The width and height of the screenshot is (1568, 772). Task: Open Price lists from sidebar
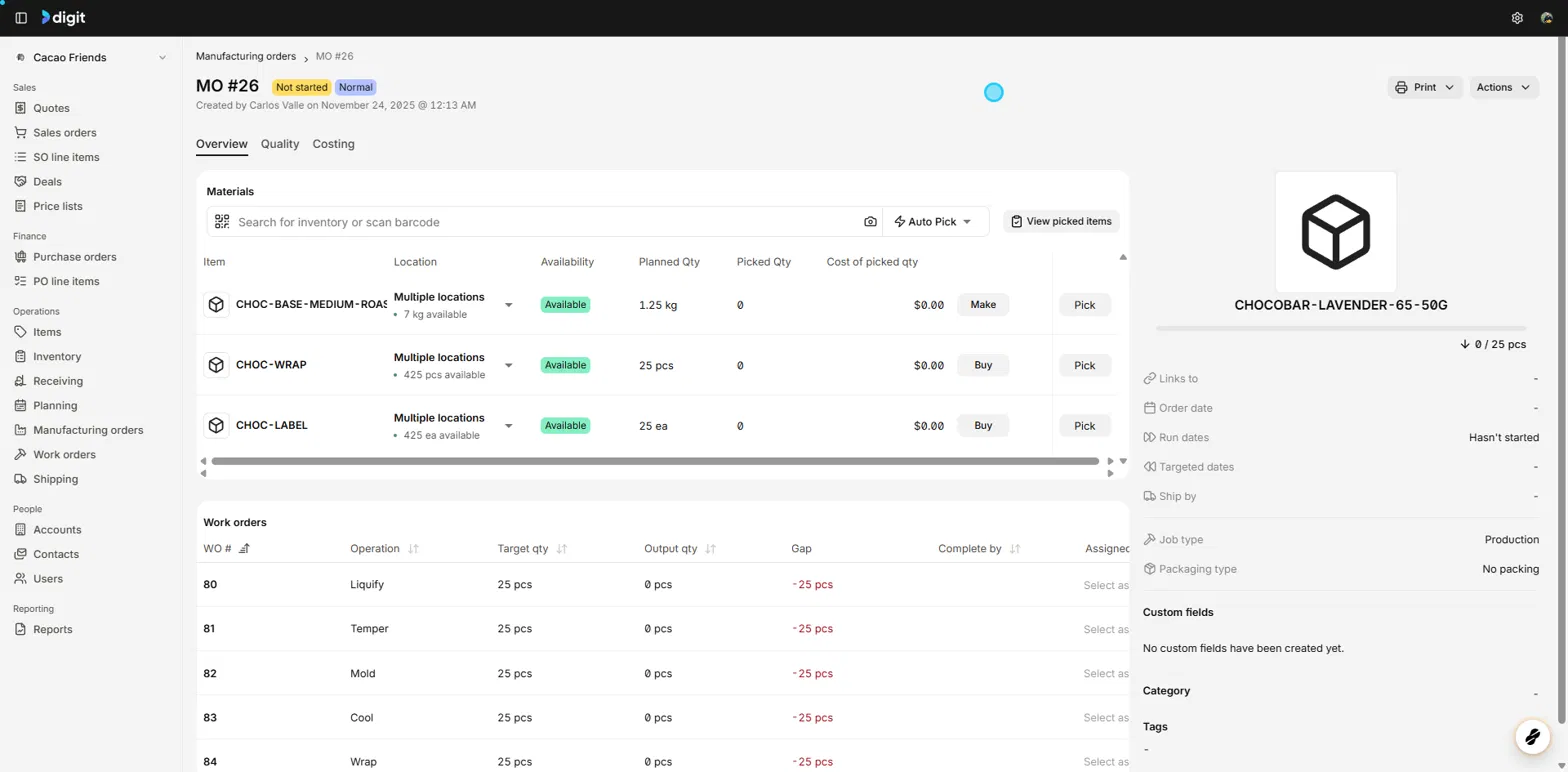[58, 206]
